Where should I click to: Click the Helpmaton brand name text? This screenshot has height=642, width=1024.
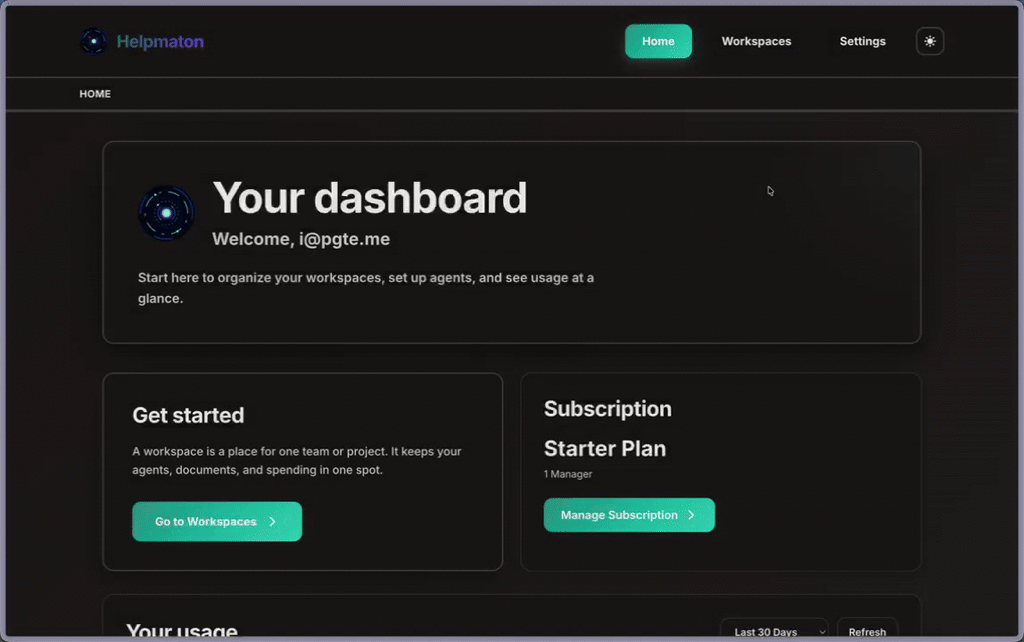pyautogui.click(x=160, y=42)
